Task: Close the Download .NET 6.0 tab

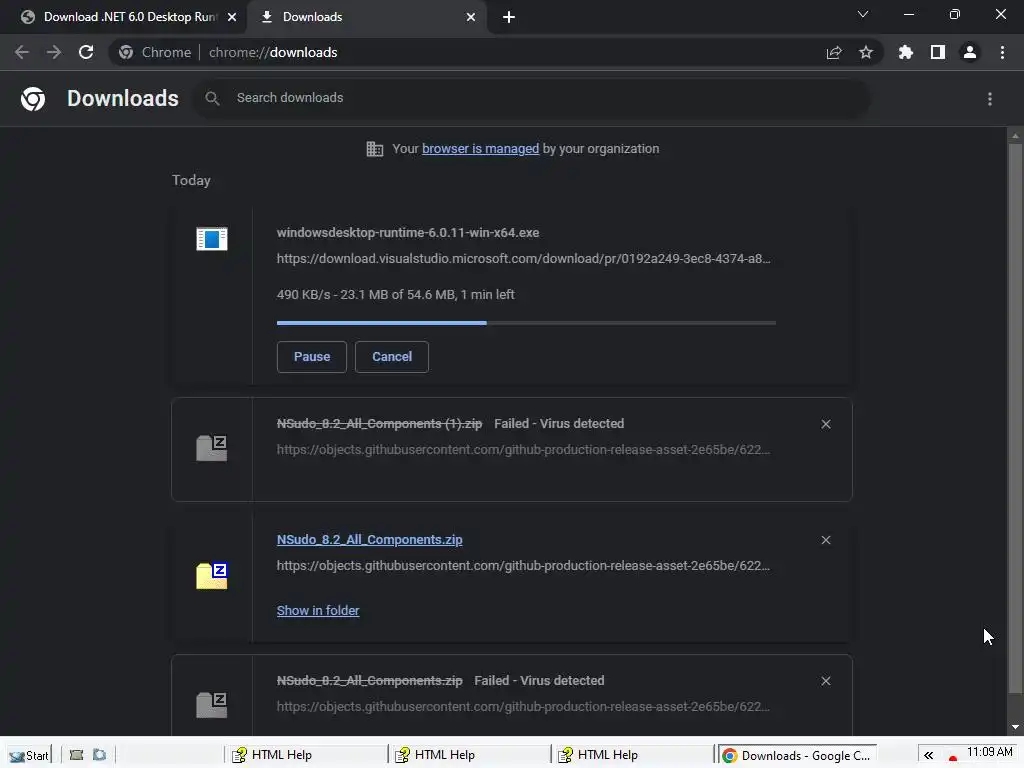Action: tap(232, 17)
